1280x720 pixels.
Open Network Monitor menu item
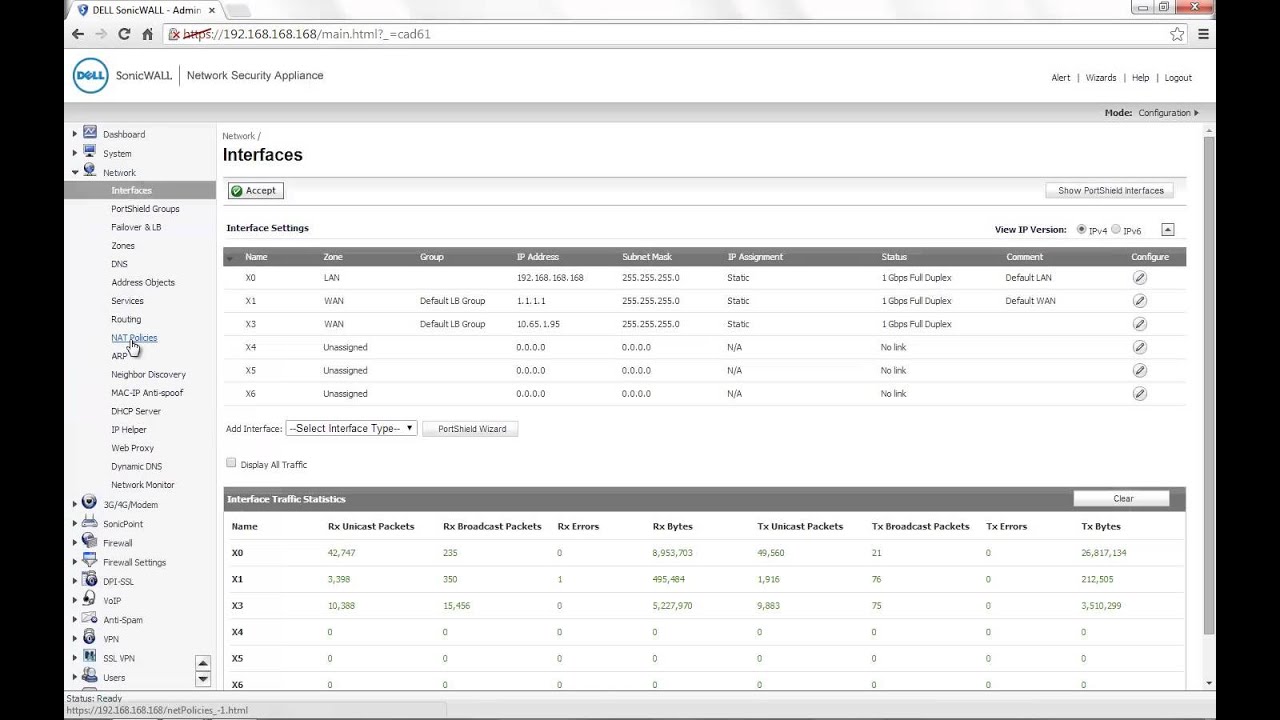pyautogui.click(x=143, y=485)
